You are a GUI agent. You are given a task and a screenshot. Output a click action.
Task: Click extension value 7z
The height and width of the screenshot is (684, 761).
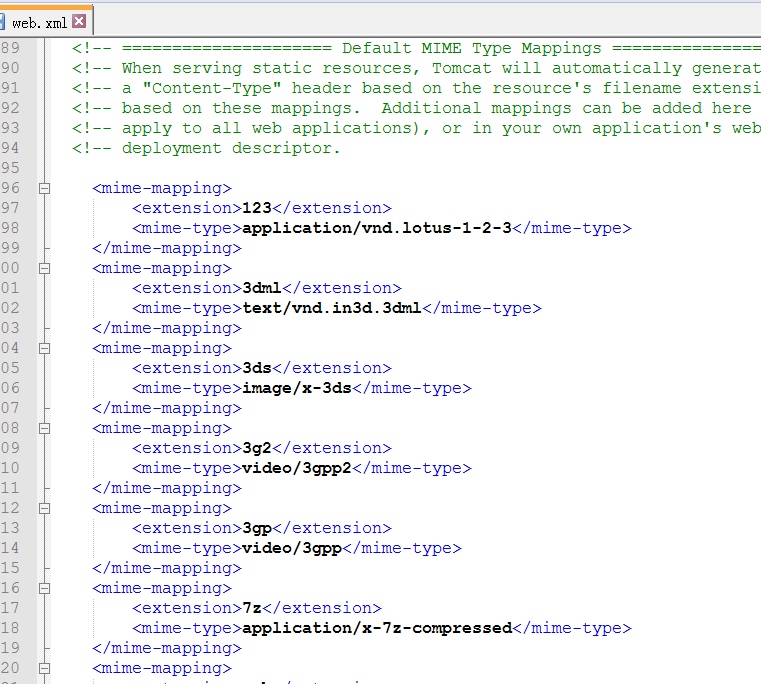[252, 608]
